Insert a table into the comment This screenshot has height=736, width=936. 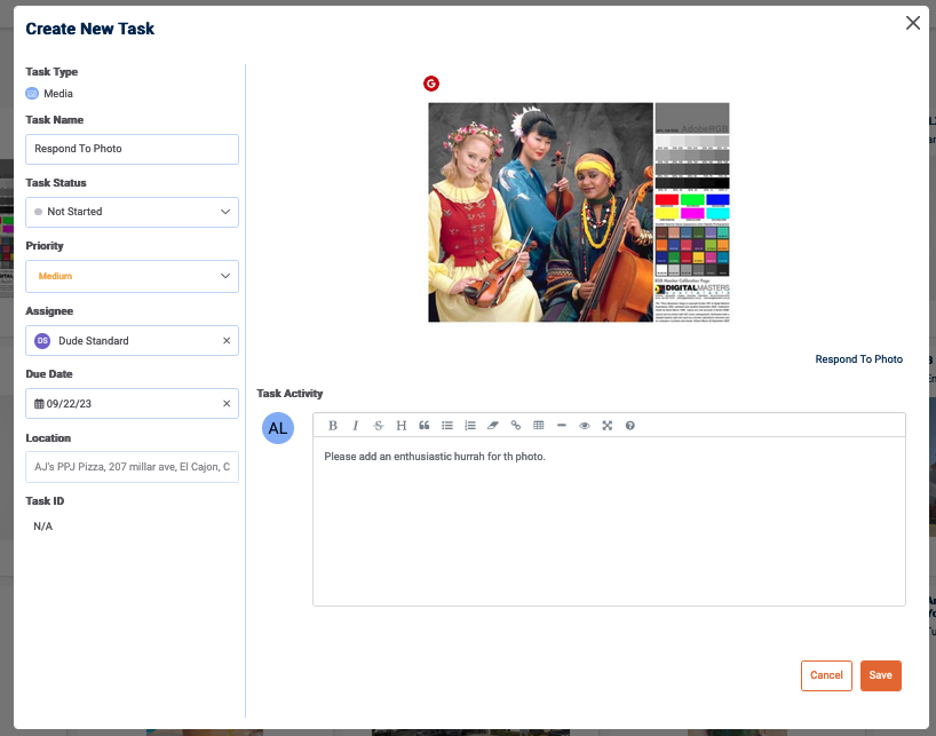coord(539,425)
